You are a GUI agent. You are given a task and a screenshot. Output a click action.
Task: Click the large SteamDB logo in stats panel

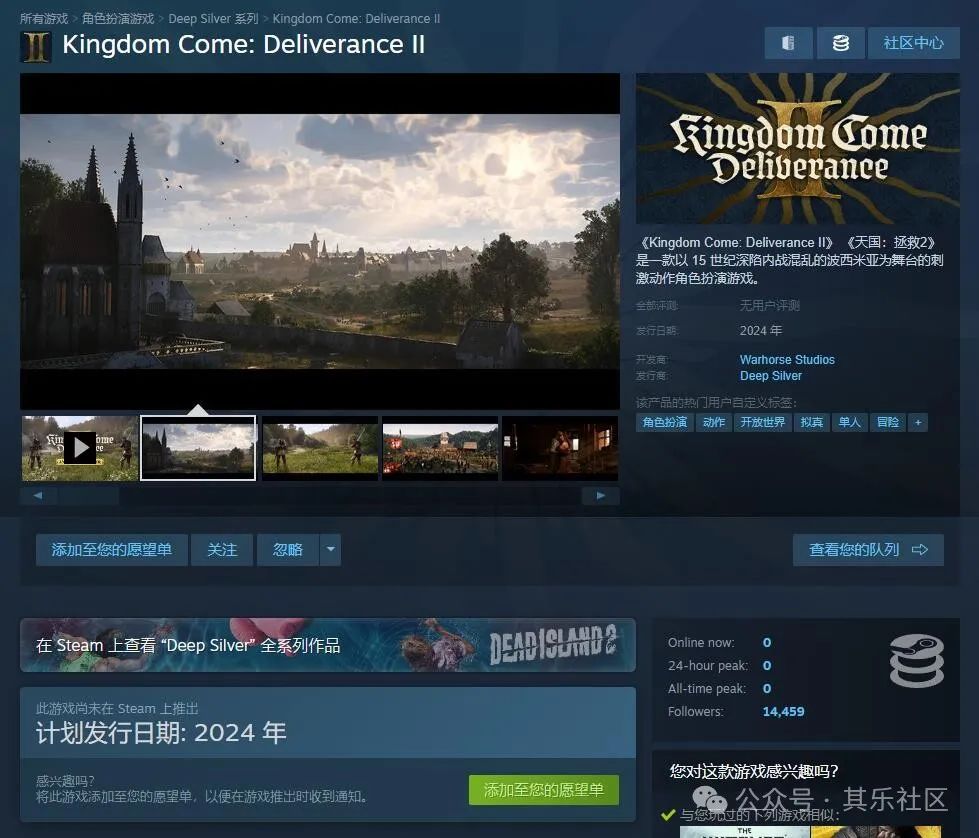point(916,661)
